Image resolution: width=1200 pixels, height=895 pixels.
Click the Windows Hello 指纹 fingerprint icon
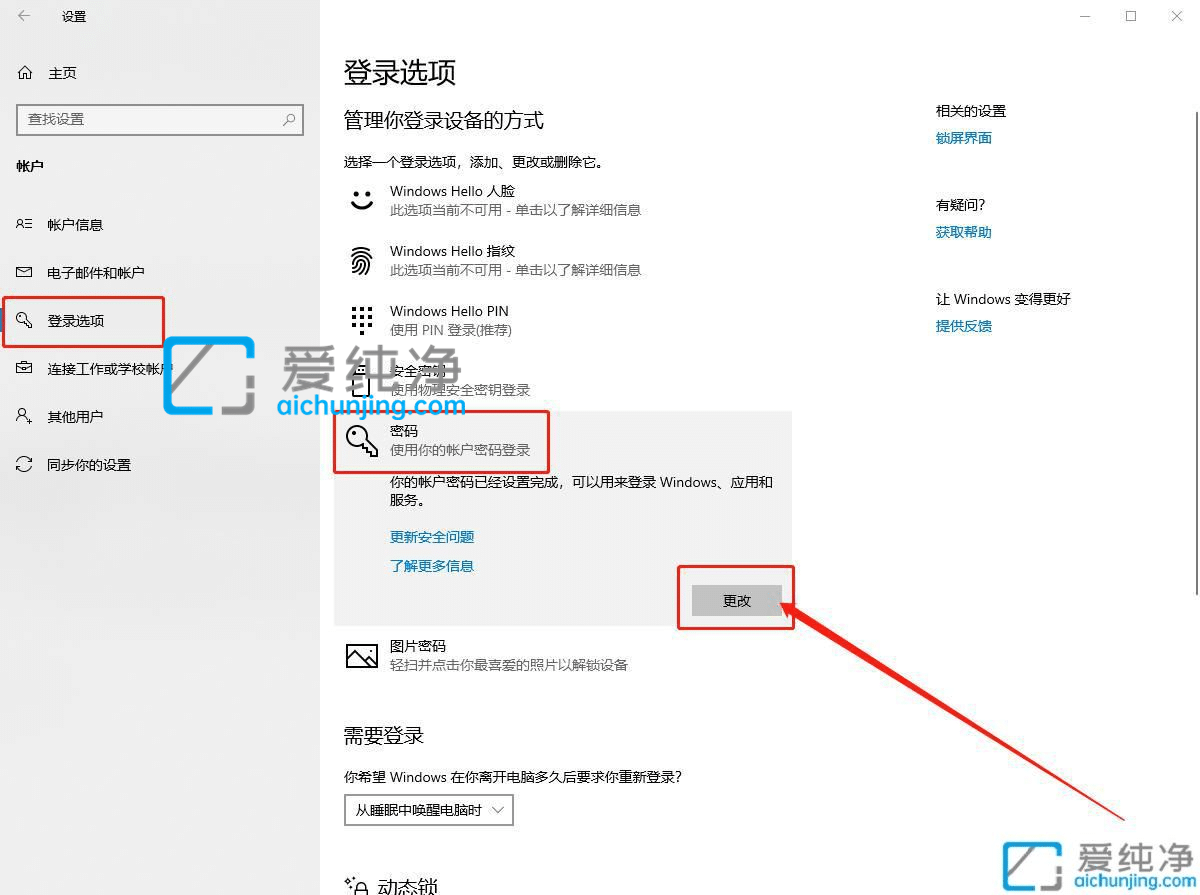tap(361, 260)
